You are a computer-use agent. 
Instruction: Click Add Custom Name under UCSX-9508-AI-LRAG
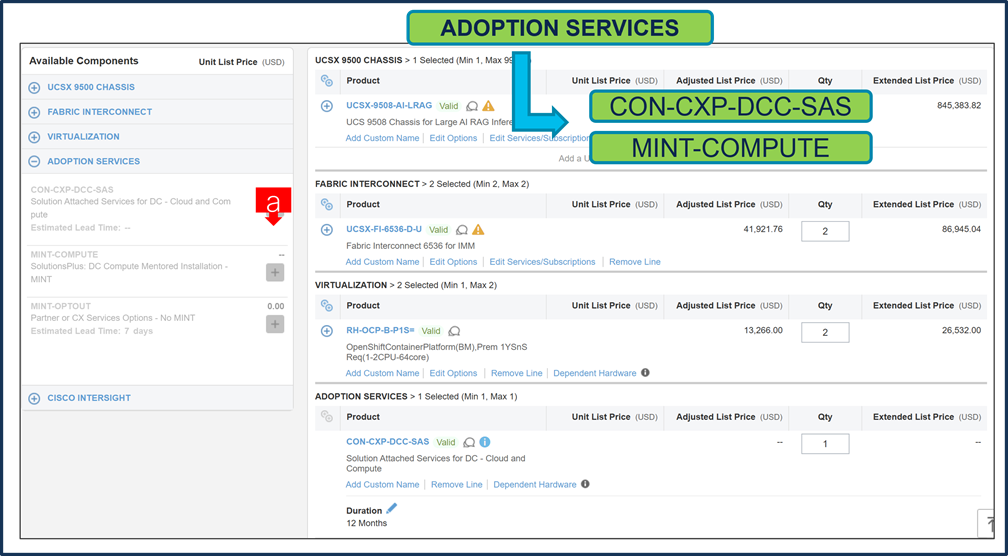pos(382,138)
